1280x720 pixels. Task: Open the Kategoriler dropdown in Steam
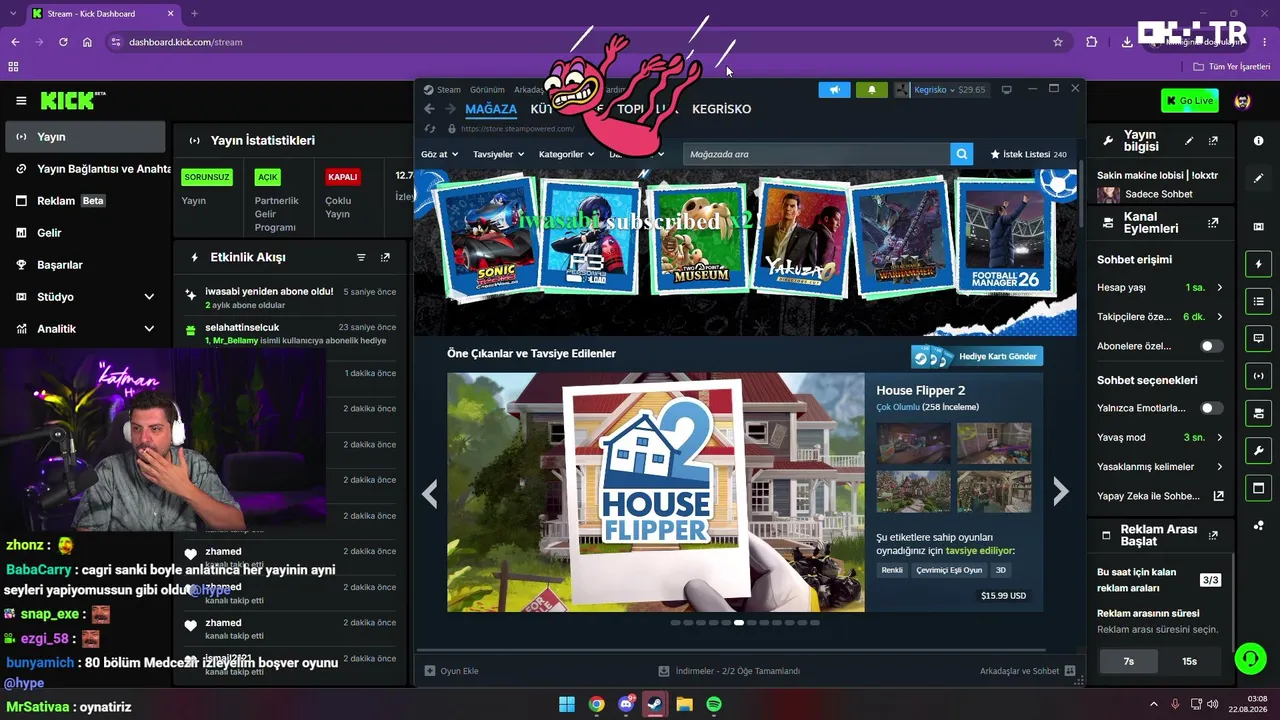click(x=566, y=154)
